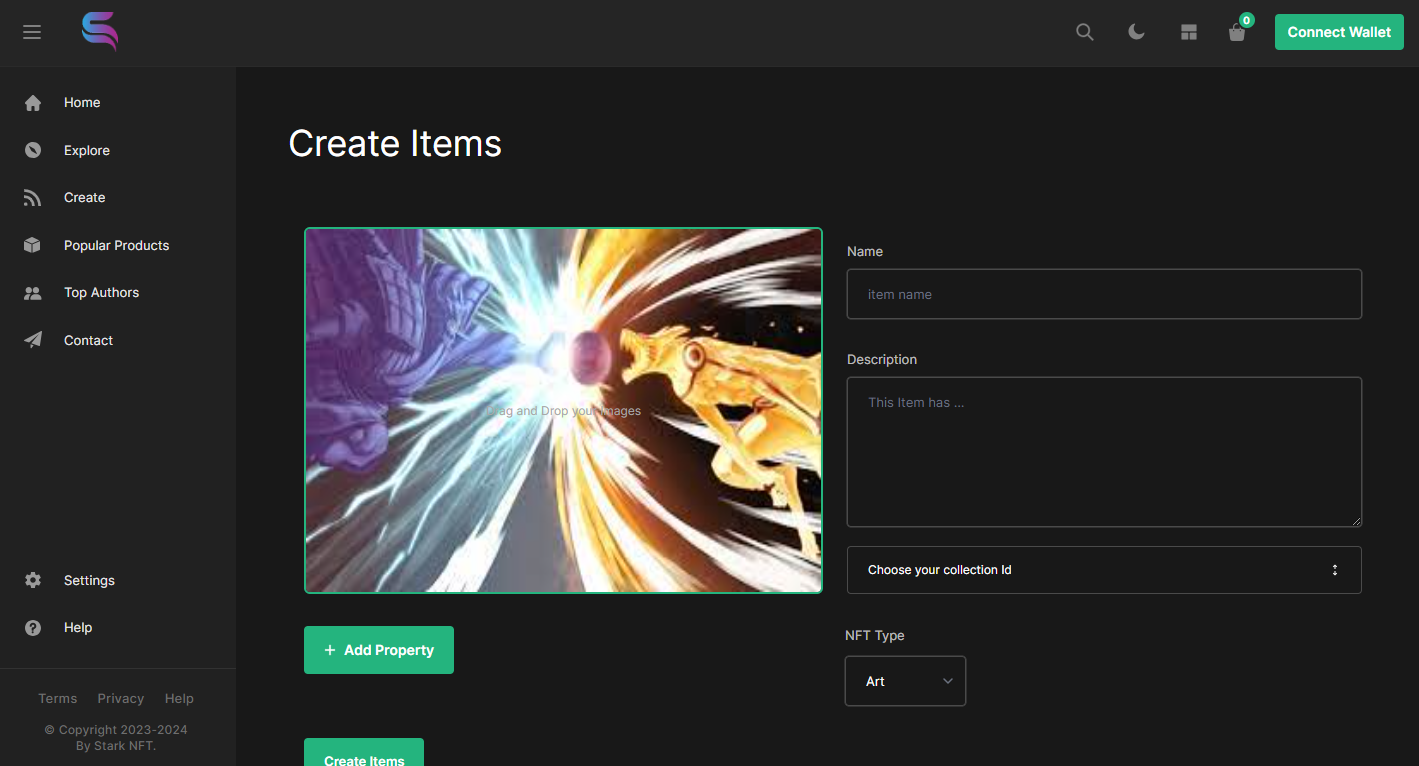Click the NFT Type label
This screenshot has width=1419, height=766.
click(875, 636)
